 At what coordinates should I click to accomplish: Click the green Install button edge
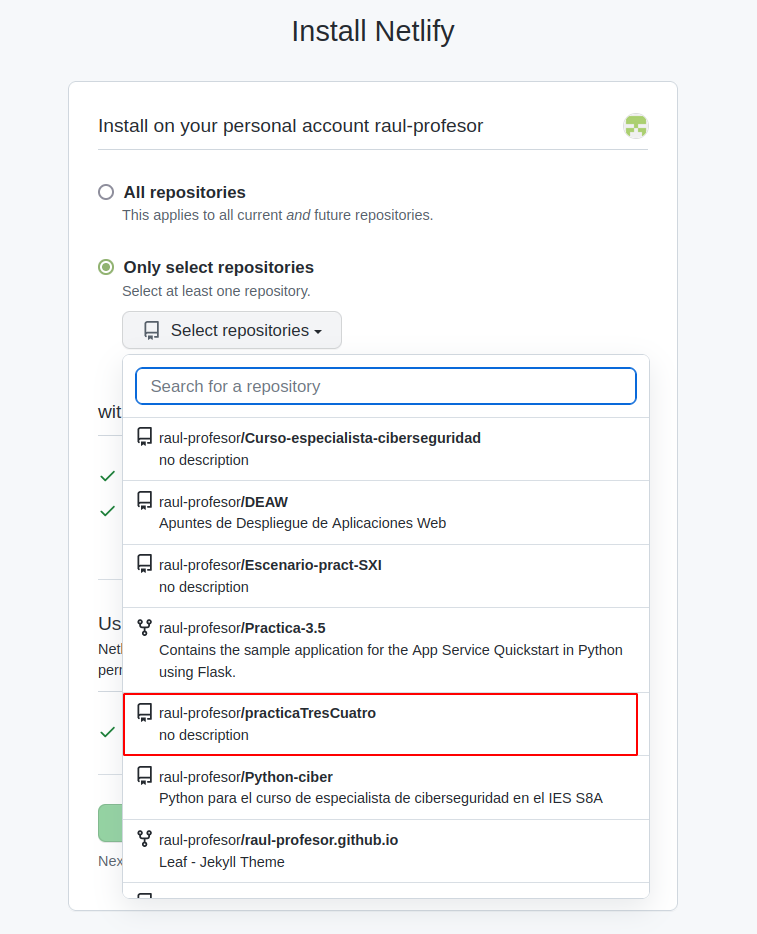click(x=110, y=823)
